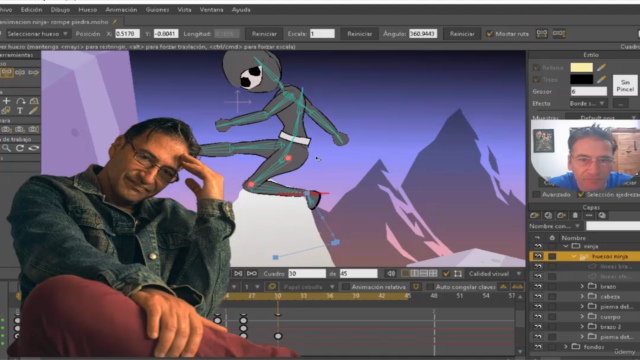Open layer options dots icon in Capas
This screenshot has height=360, width=640.
pyautogui.click(x=589, y=215)
